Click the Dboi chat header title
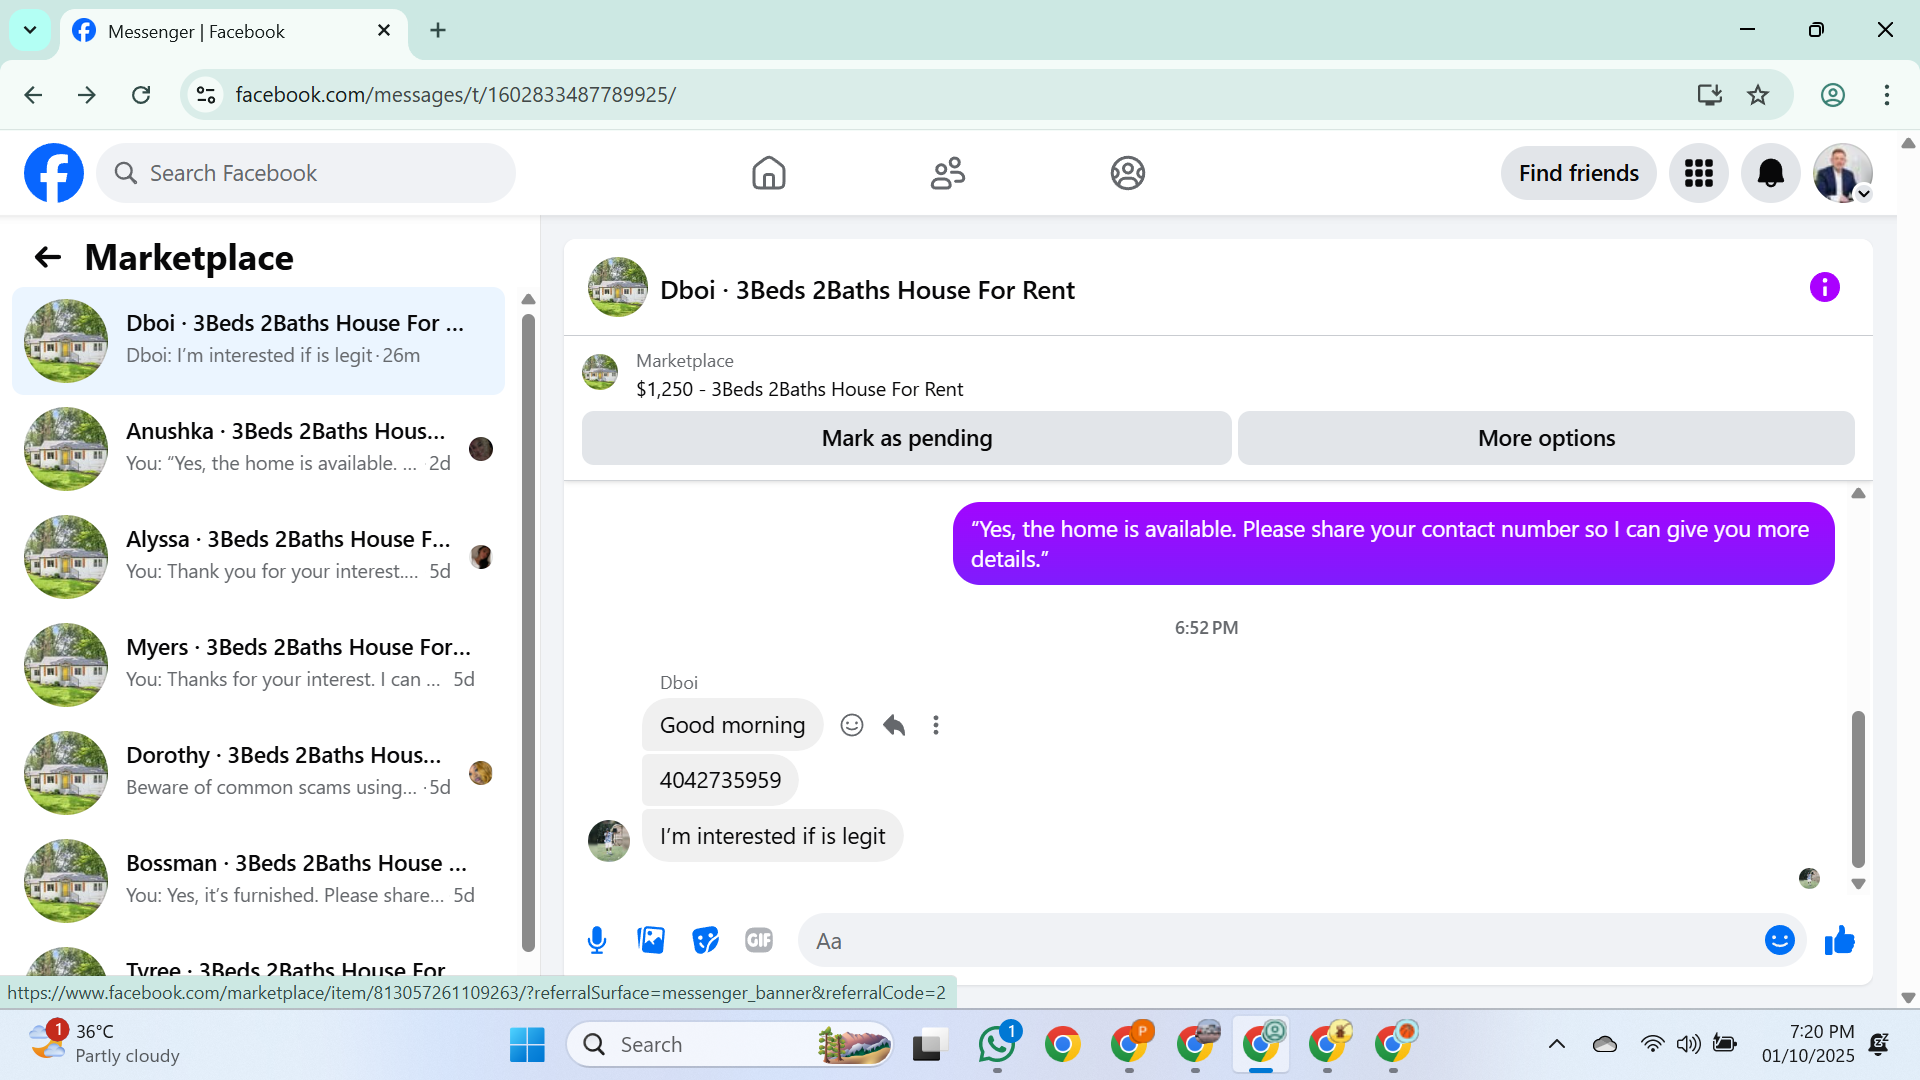 (x=867, y=290)
